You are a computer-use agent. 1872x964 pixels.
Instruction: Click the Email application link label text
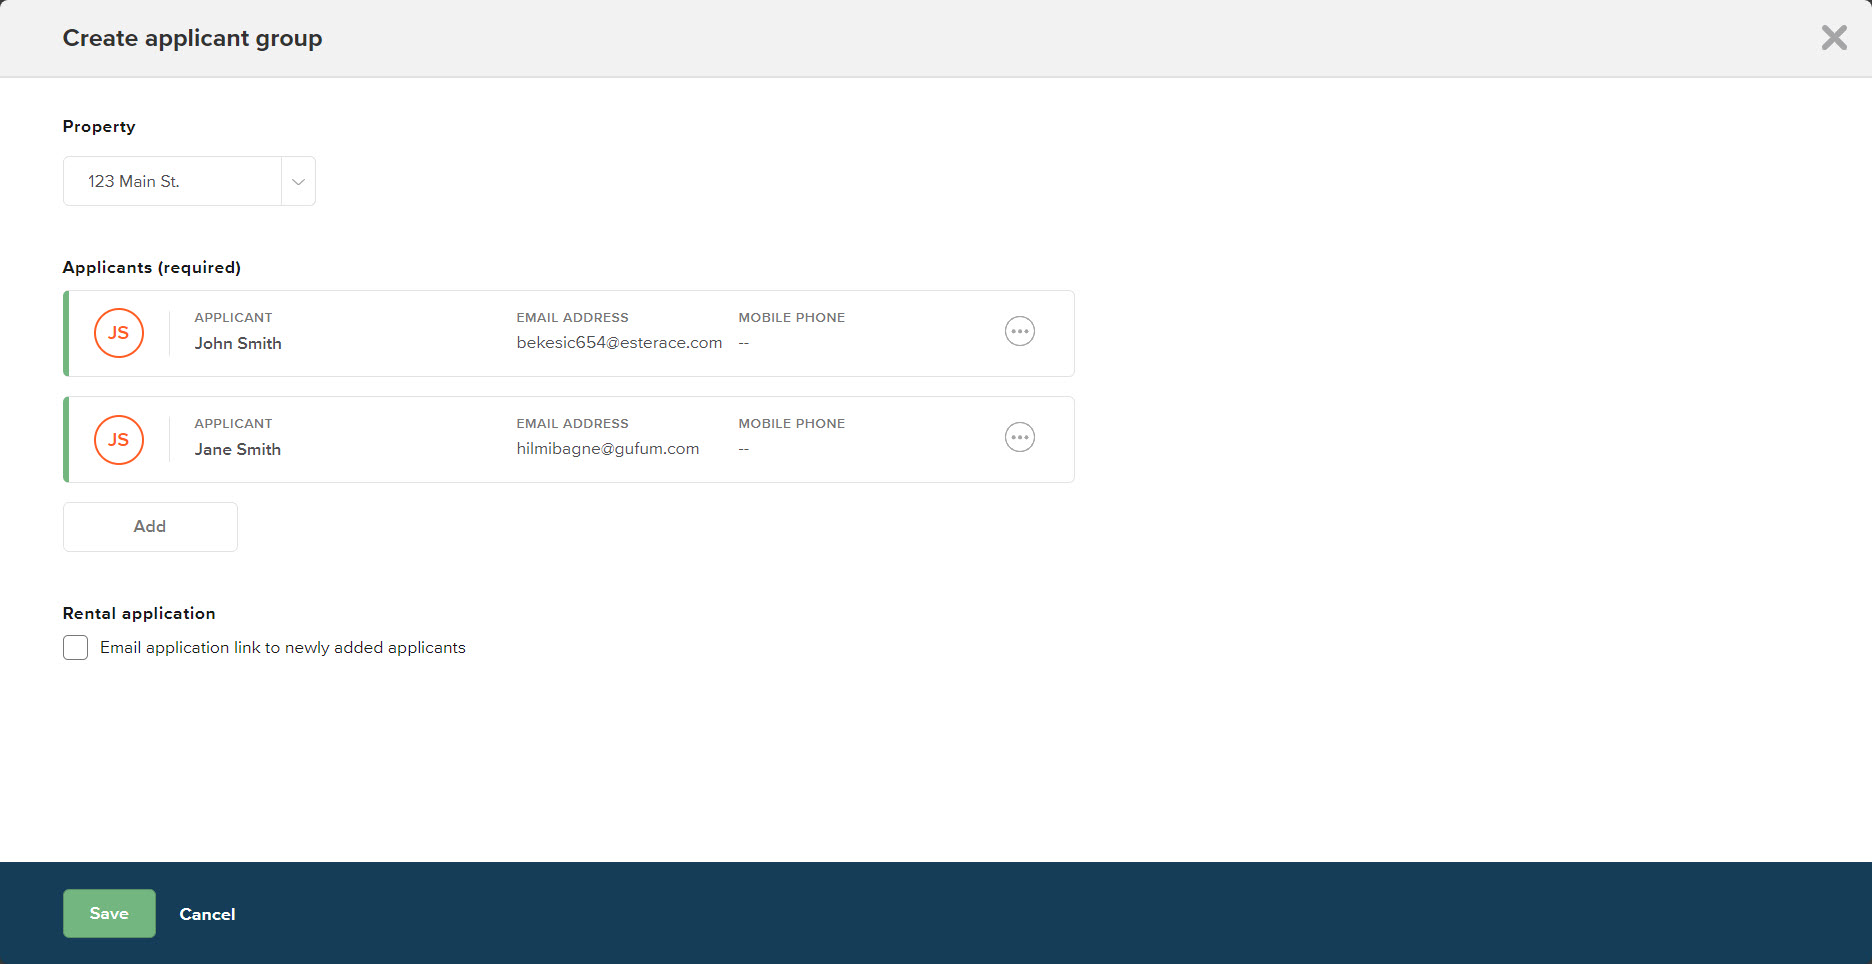coord(283,647)
